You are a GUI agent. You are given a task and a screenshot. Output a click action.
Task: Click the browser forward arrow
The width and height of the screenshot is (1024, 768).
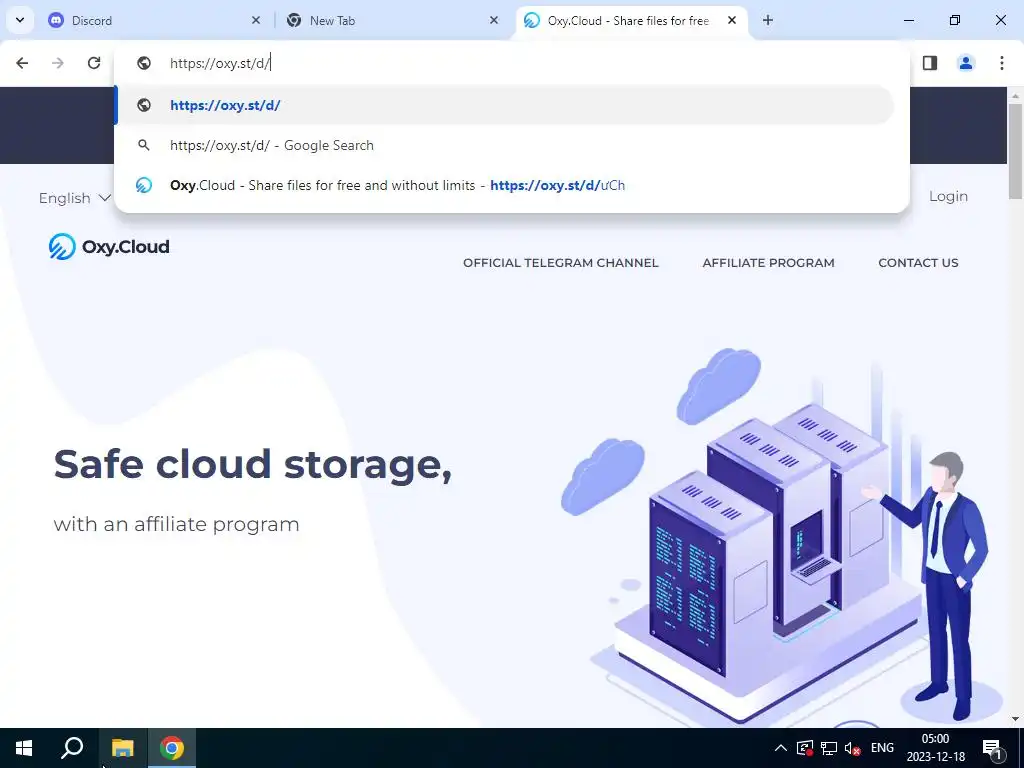point(58,63)
